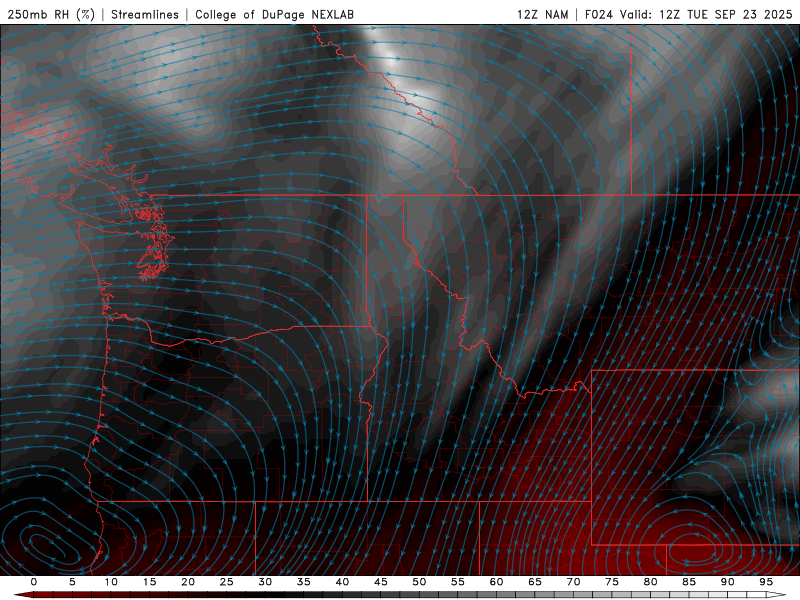Click the "5" colorbar label
Screen dimensions: 800x600
coord(72,582)
